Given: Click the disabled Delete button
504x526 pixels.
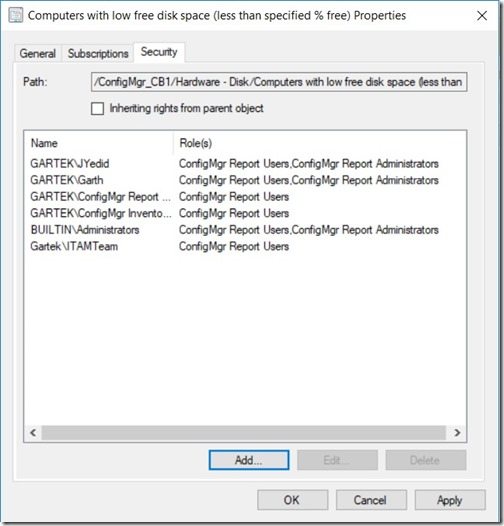Looking at the screenshot, I should [x=425, y=460].
